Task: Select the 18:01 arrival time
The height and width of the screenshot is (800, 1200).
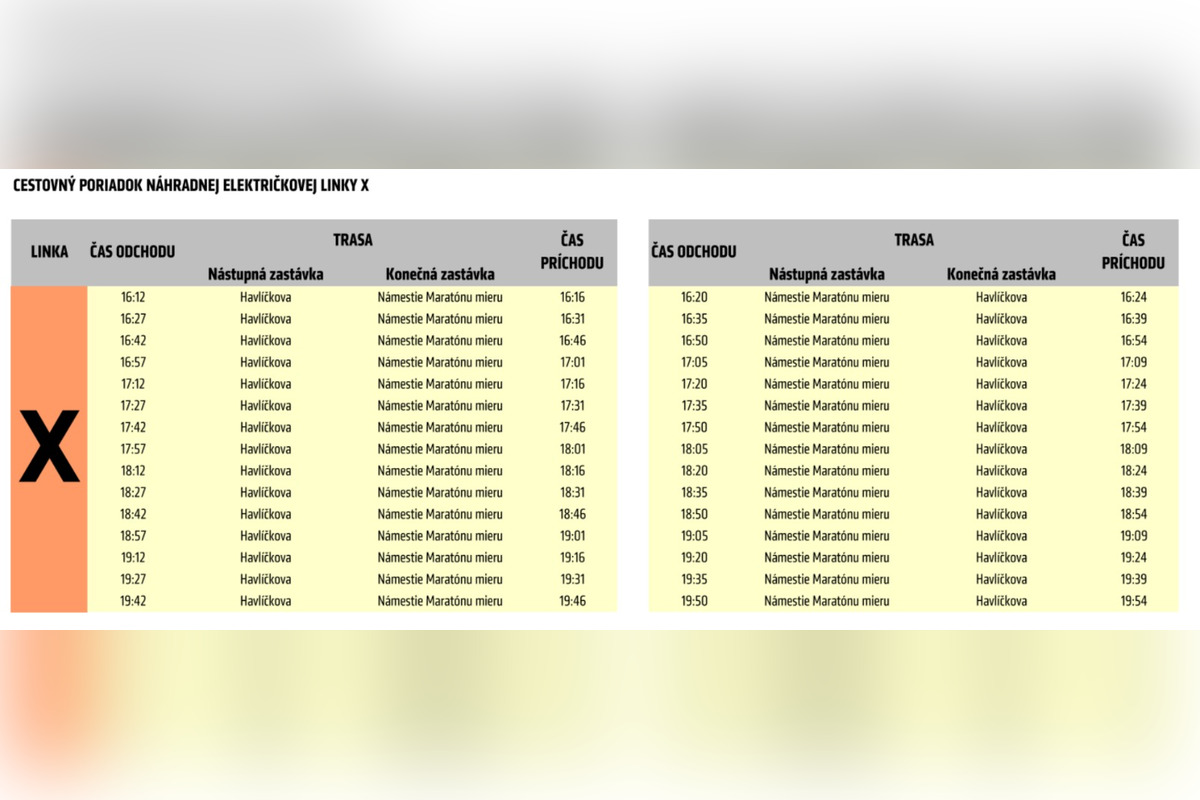Action: (572, 449)
